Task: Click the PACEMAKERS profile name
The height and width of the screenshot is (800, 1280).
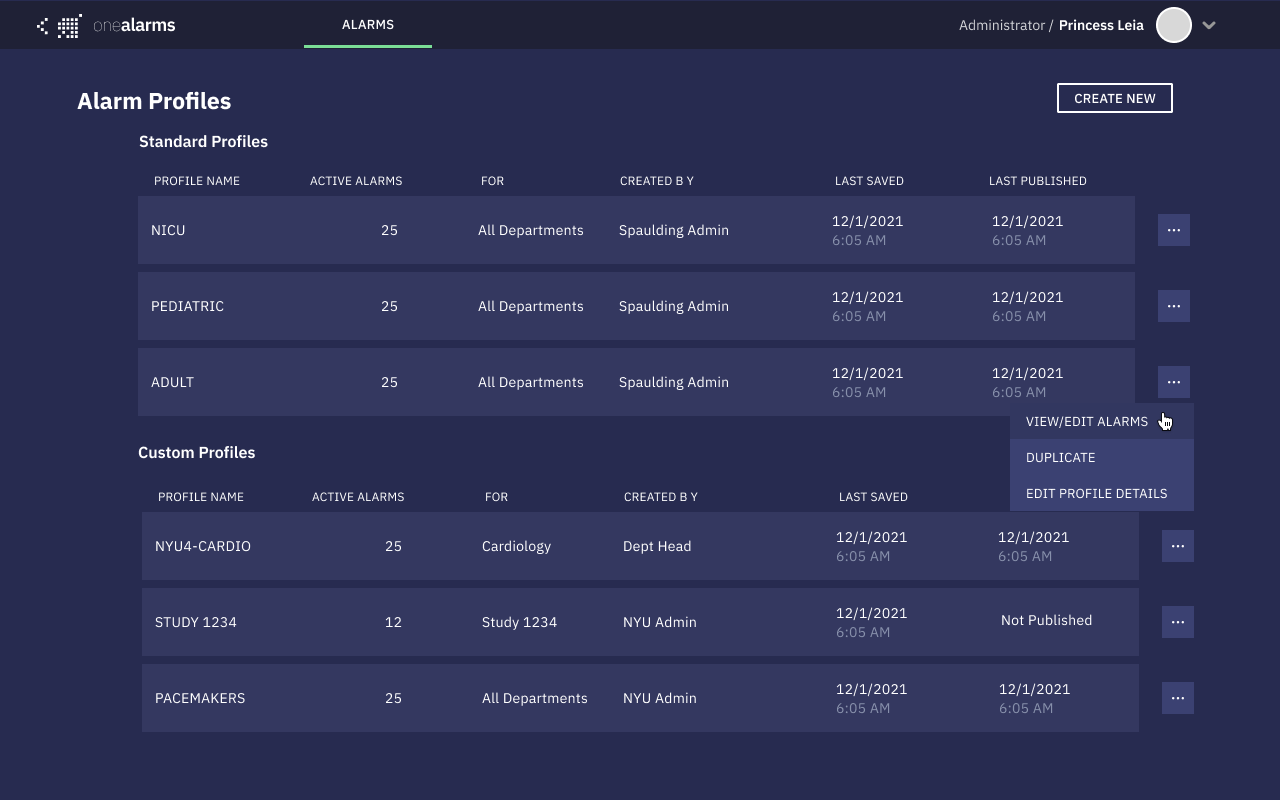Action: point(202,698)
